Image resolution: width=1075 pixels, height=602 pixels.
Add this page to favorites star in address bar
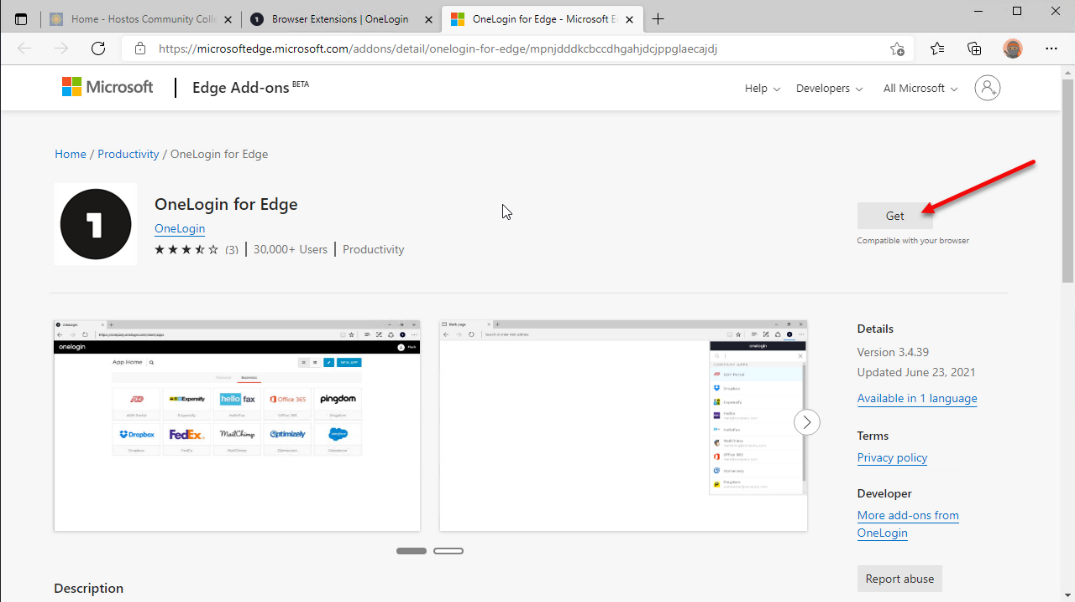coord(897,48)
